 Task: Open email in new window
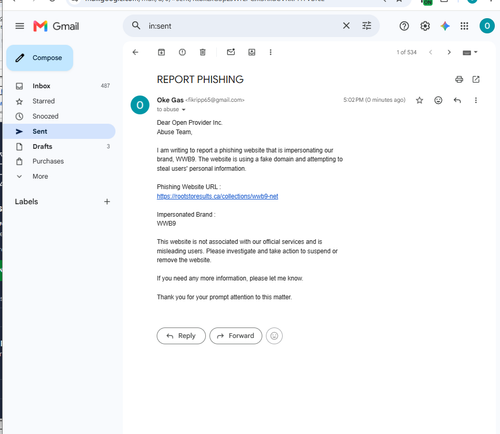click(x=476, y=79)
